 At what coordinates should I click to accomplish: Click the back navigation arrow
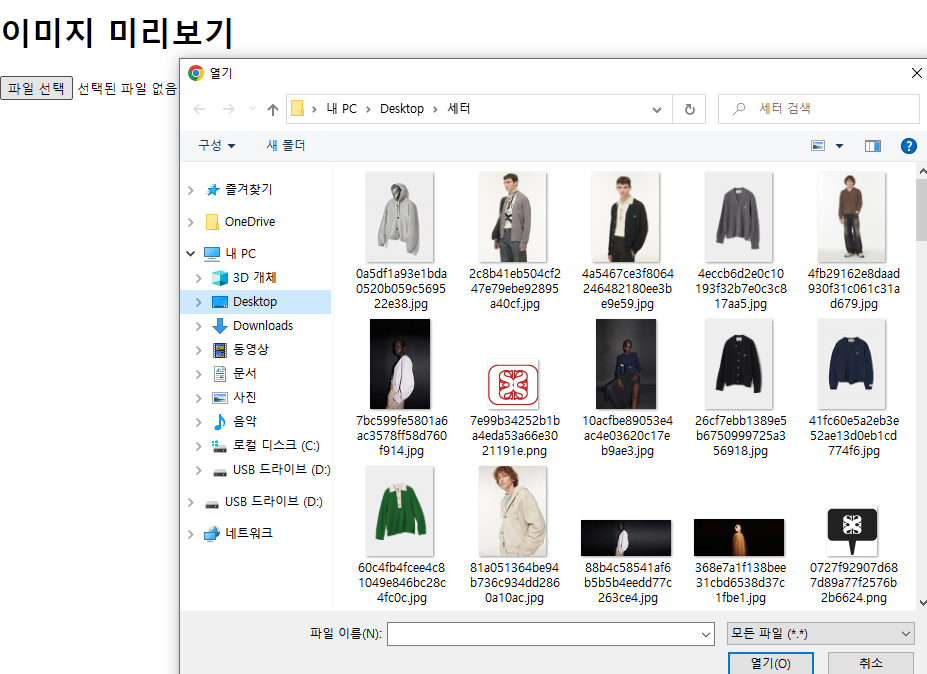click(199, 109)
